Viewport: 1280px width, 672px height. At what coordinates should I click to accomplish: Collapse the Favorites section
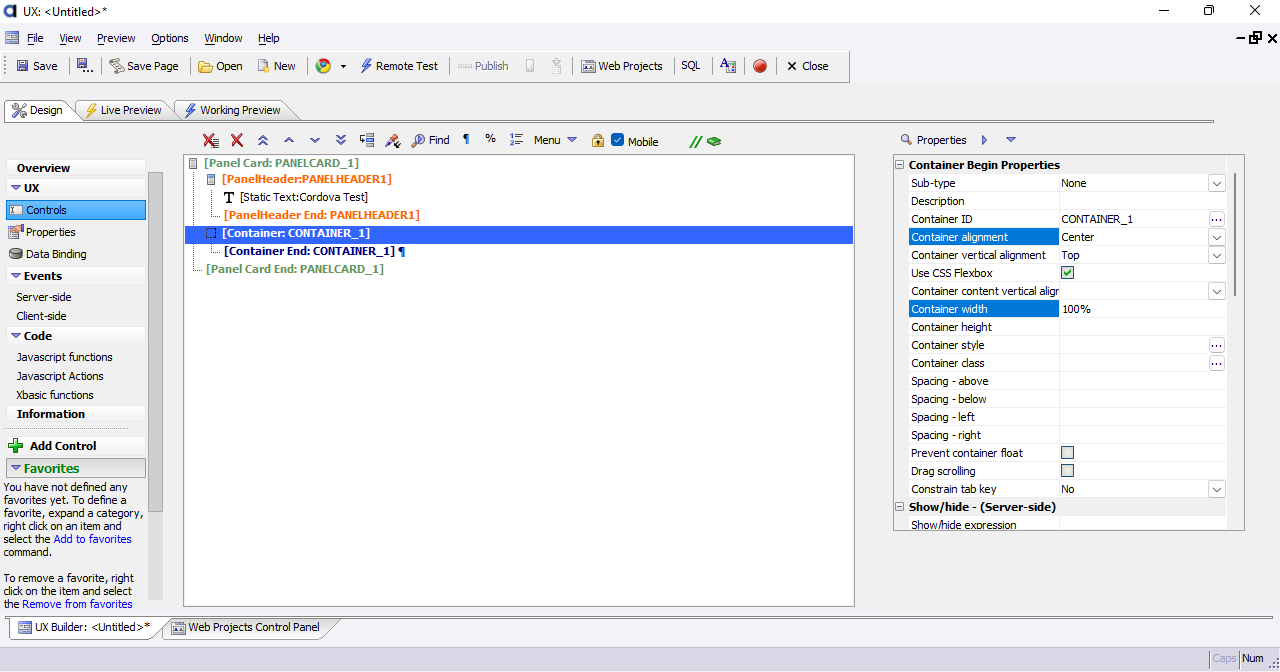[16, 468]
